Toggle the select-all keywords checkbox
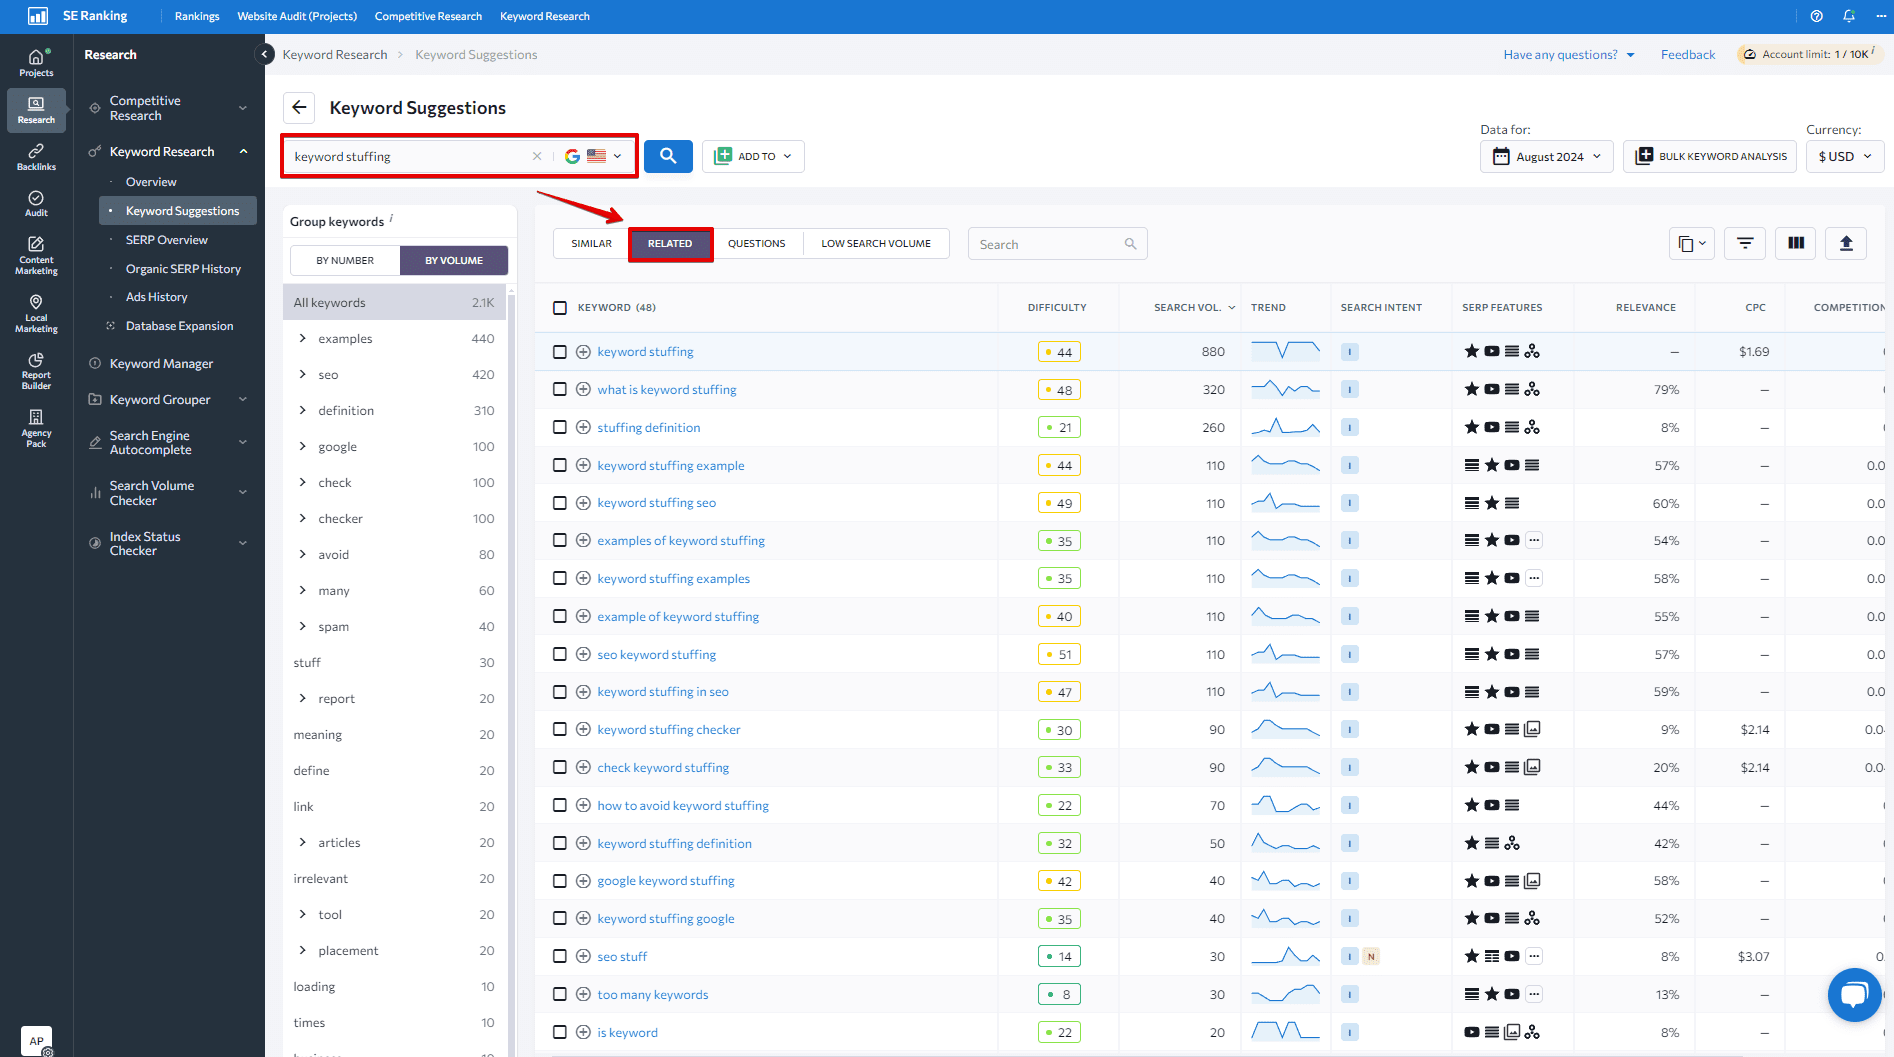 pos(560,307)
